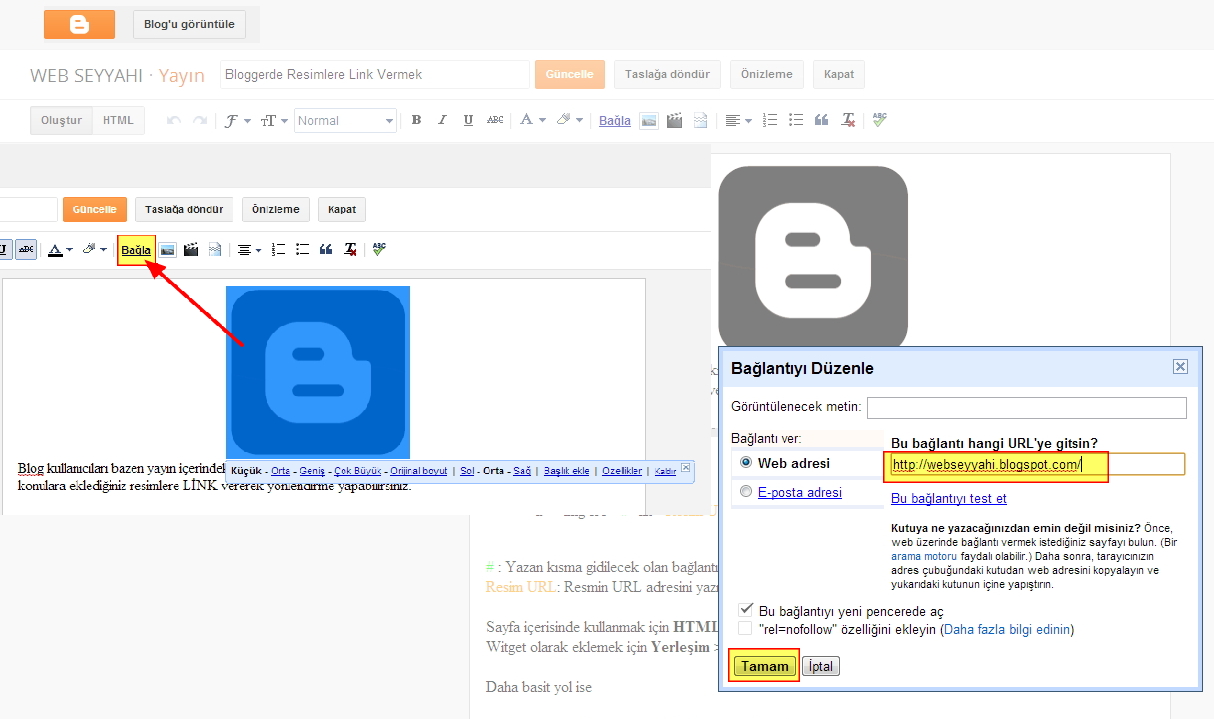This screenshot has height=719, width=1214.
Task: Click 'Bu bağlantıyı test et' link
Action: click(949, 498)
